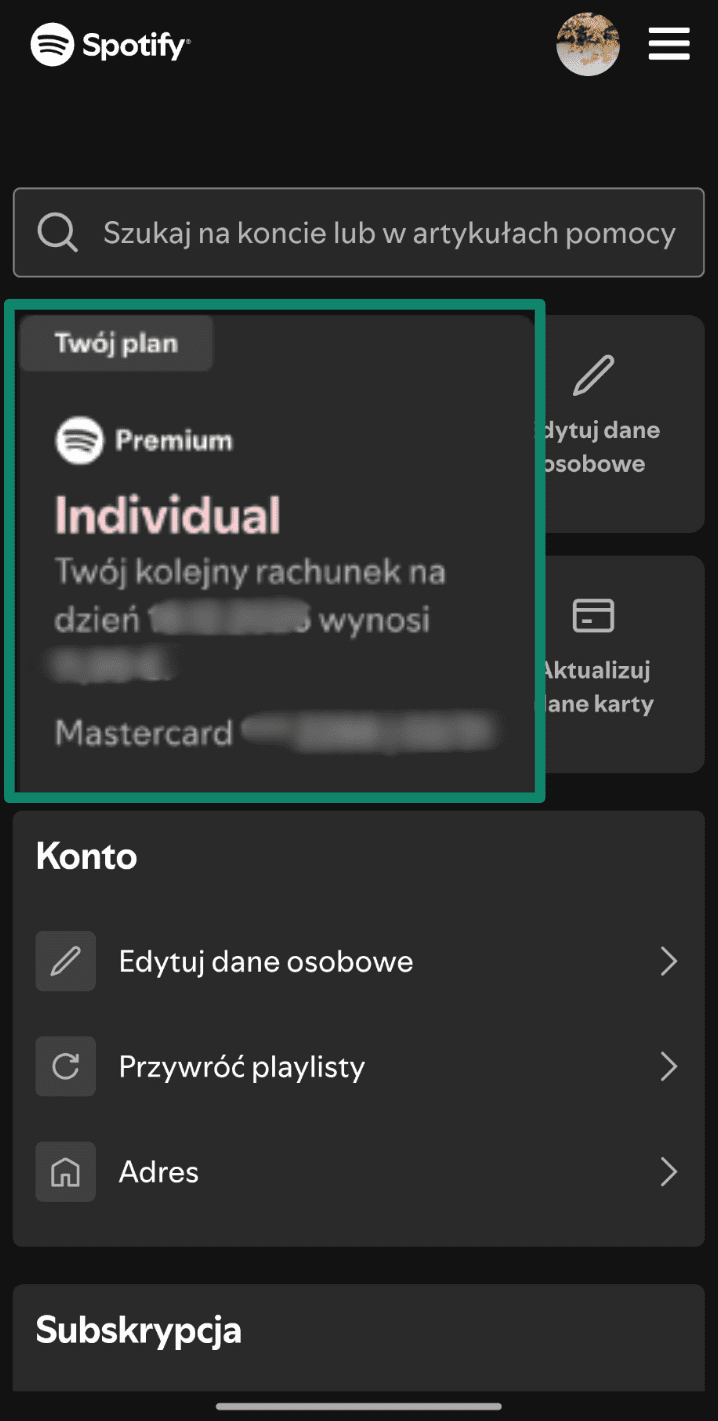
Task: Expand Edytuj dane osobowe chevron
Action: point(669,961)
